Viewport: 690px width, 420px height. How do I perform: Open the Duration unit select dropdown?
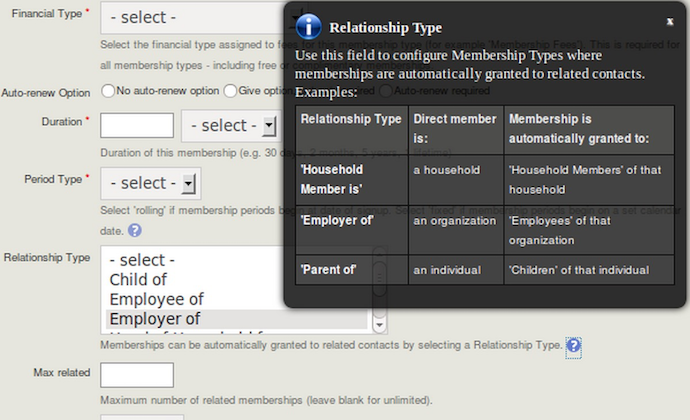click(x=229, y=126)
